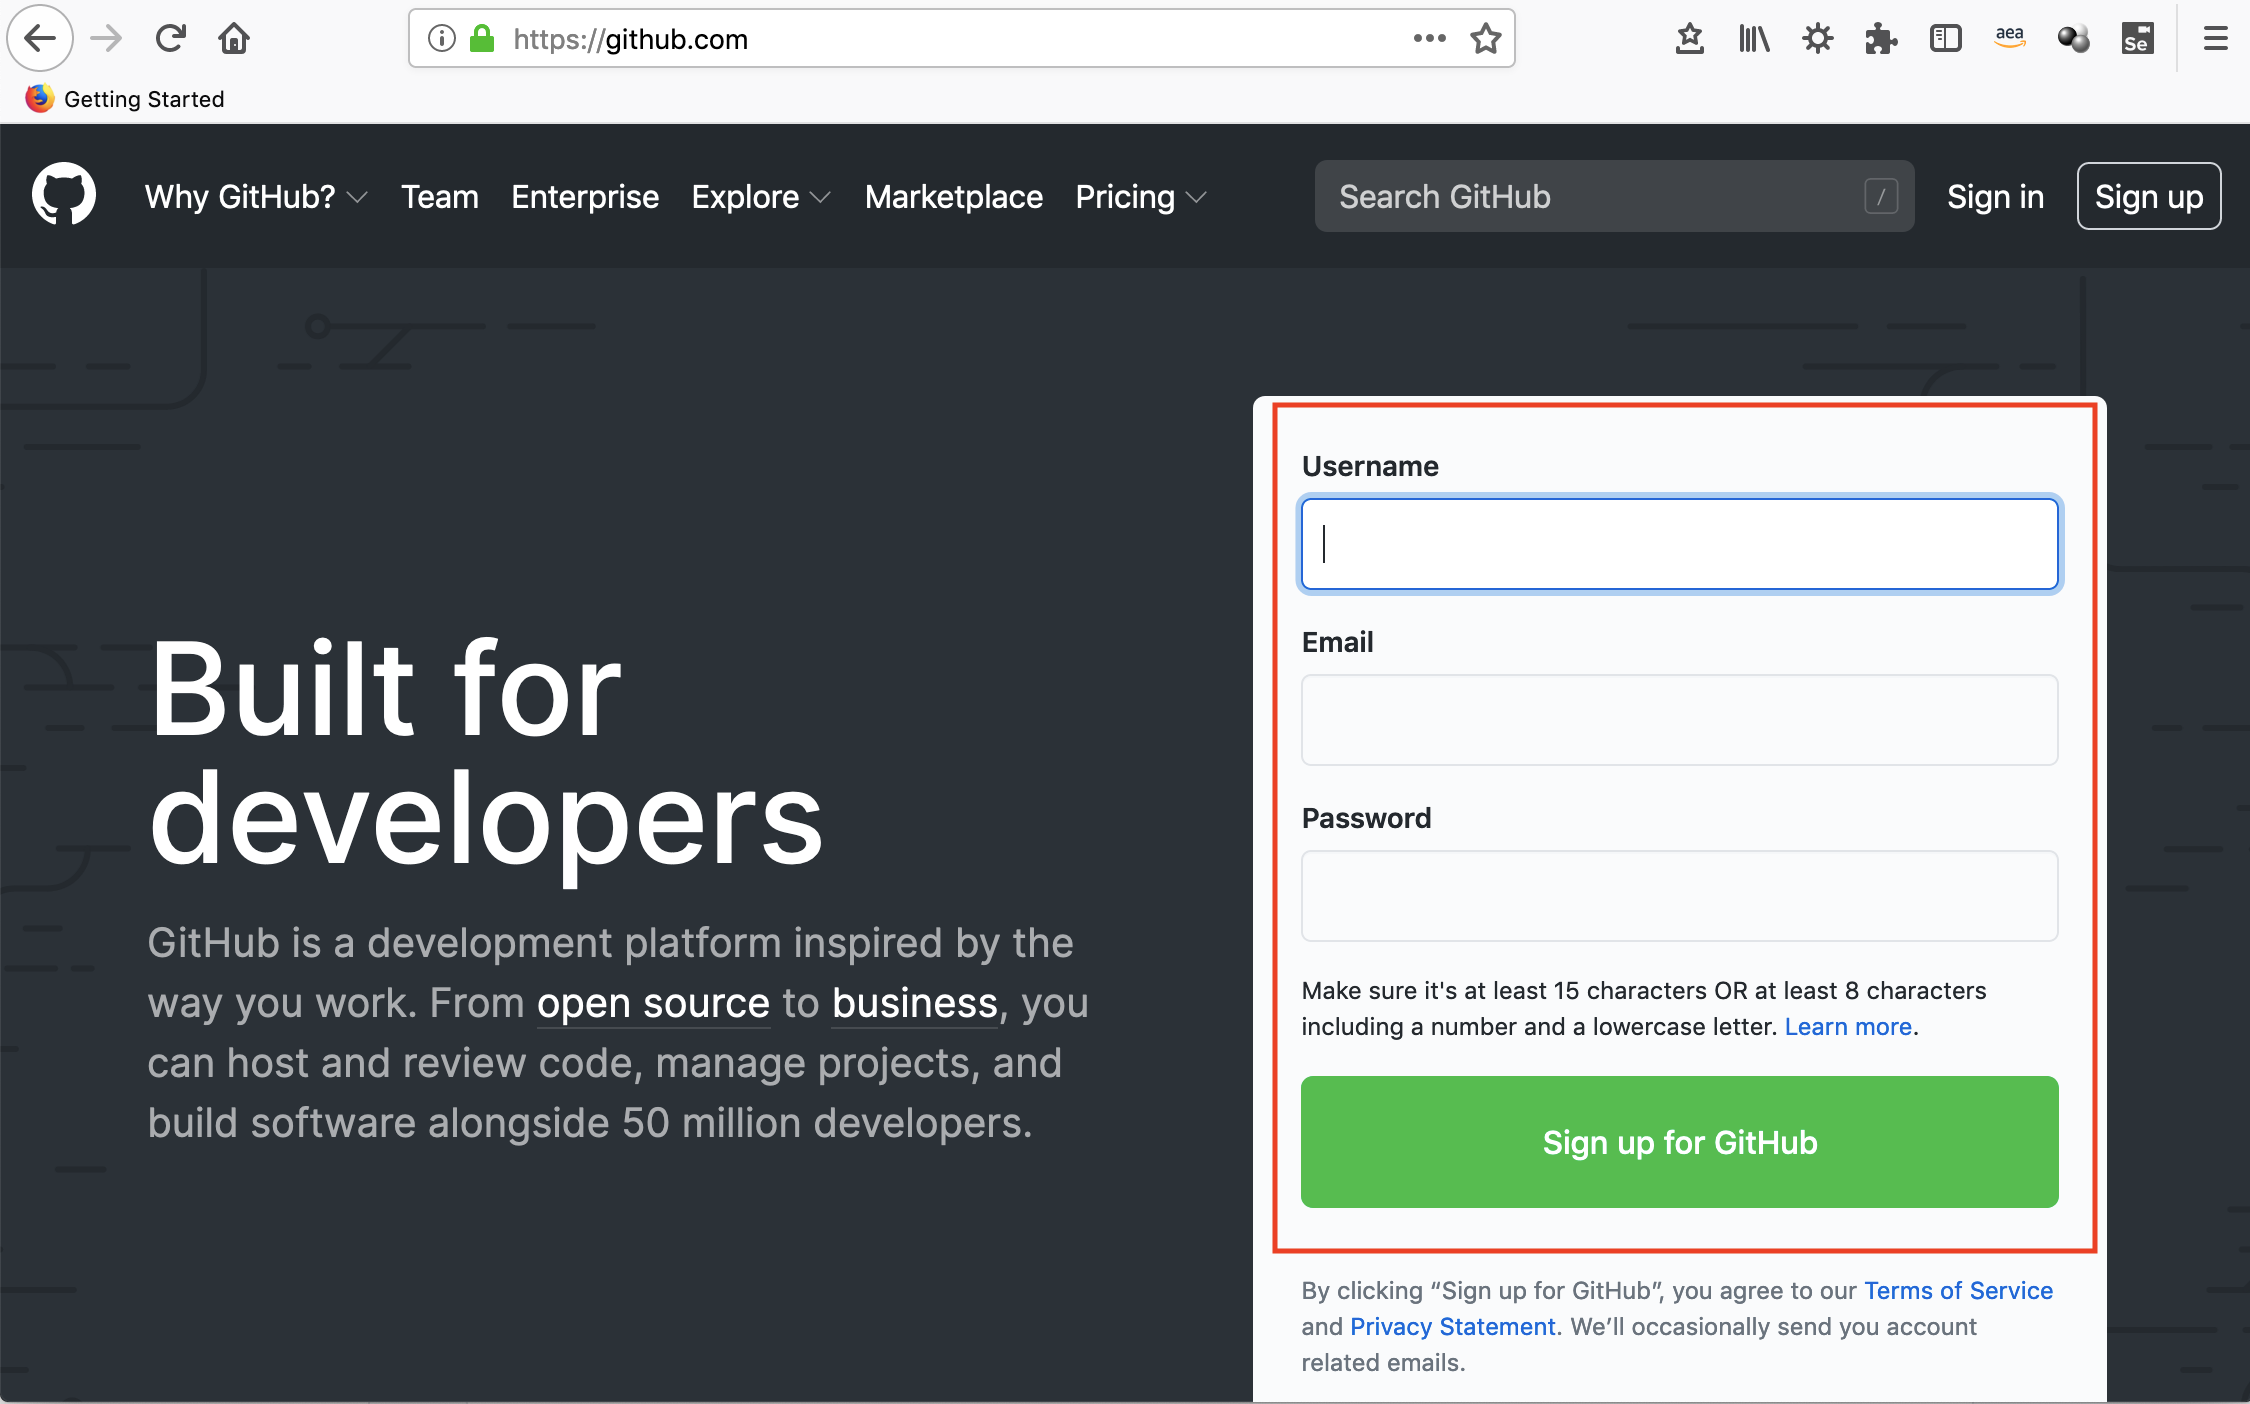Bookmark this page with the star icon
2250x1404 pixels.
coord(1485,39)
